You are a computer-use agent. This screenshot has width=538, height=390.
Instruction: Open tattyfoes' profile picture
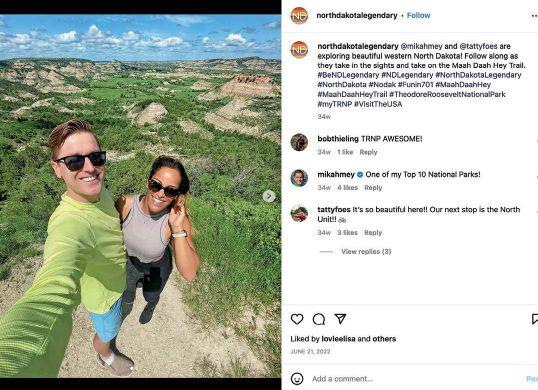tap(299, 213)
